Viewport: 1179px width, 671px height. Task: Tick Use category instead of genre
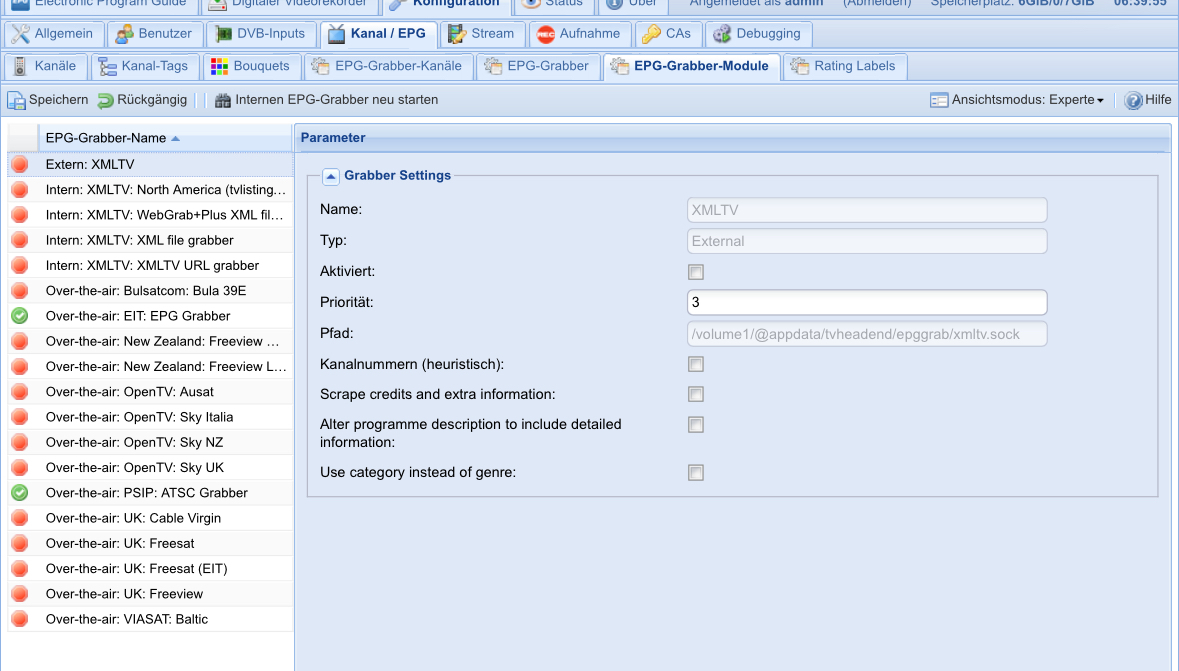[696, 472]
